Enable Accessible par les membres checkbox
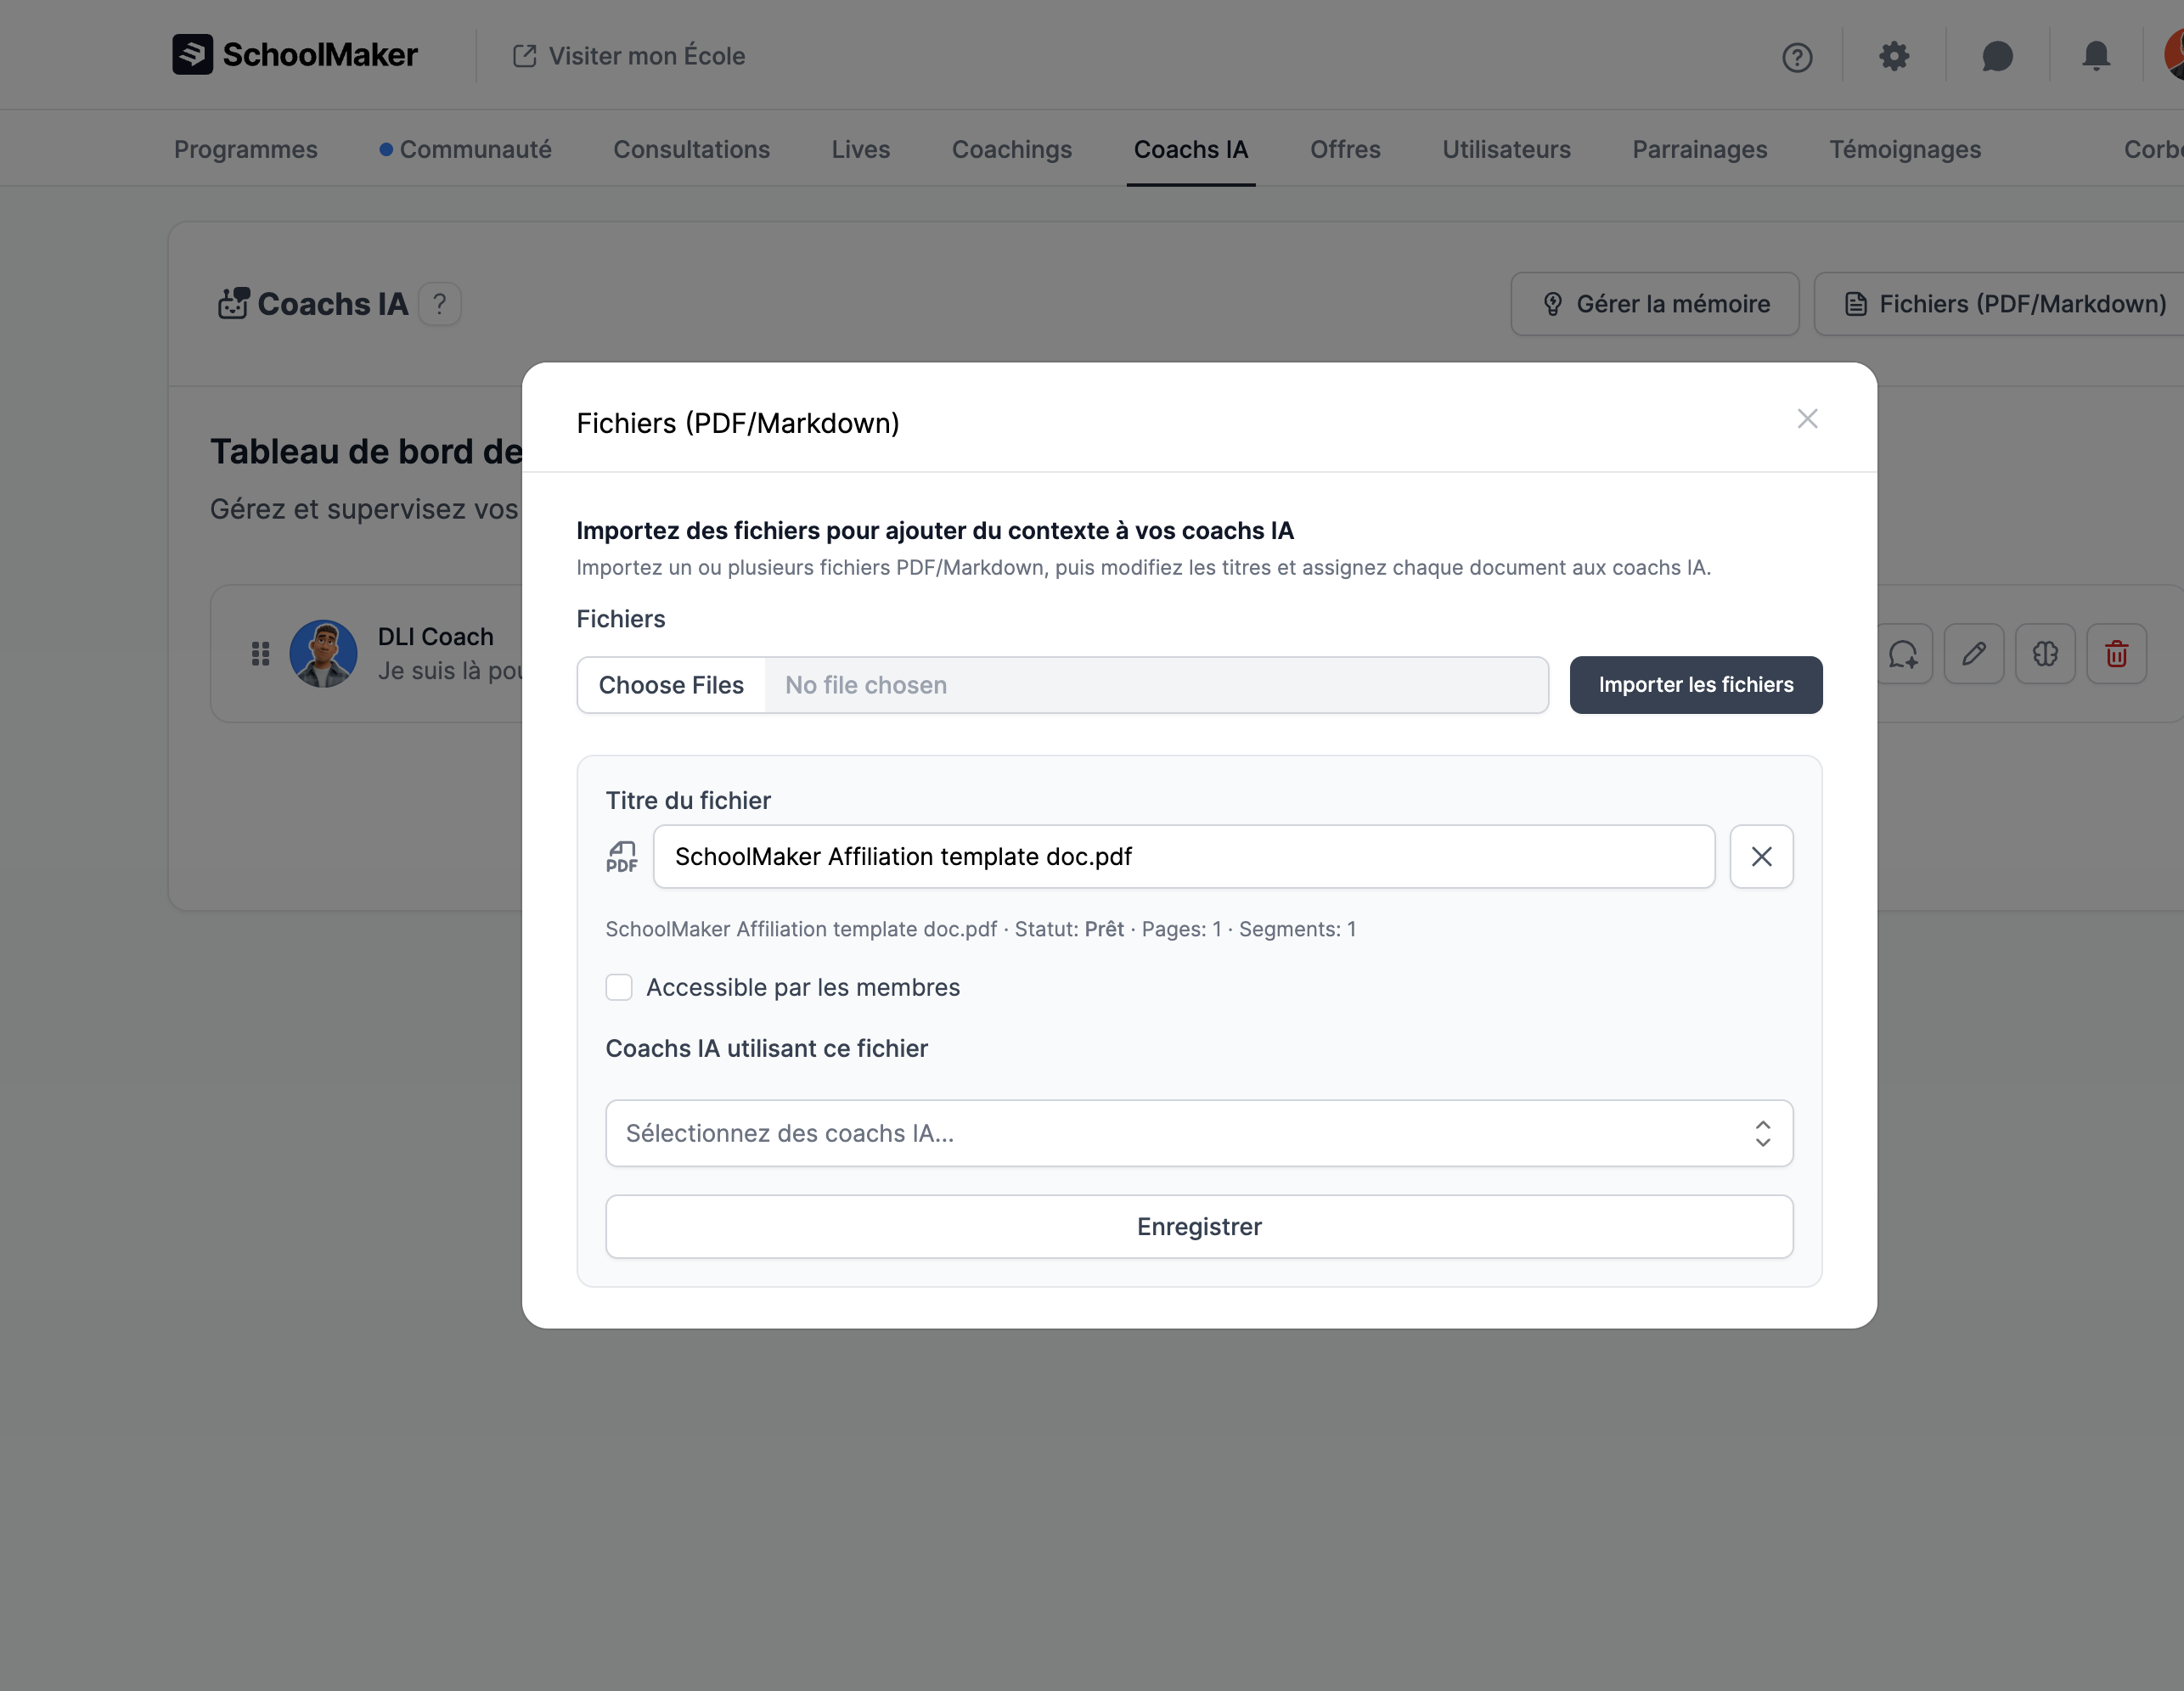This screenshot has width=2184, height=1691. point(619,987)
